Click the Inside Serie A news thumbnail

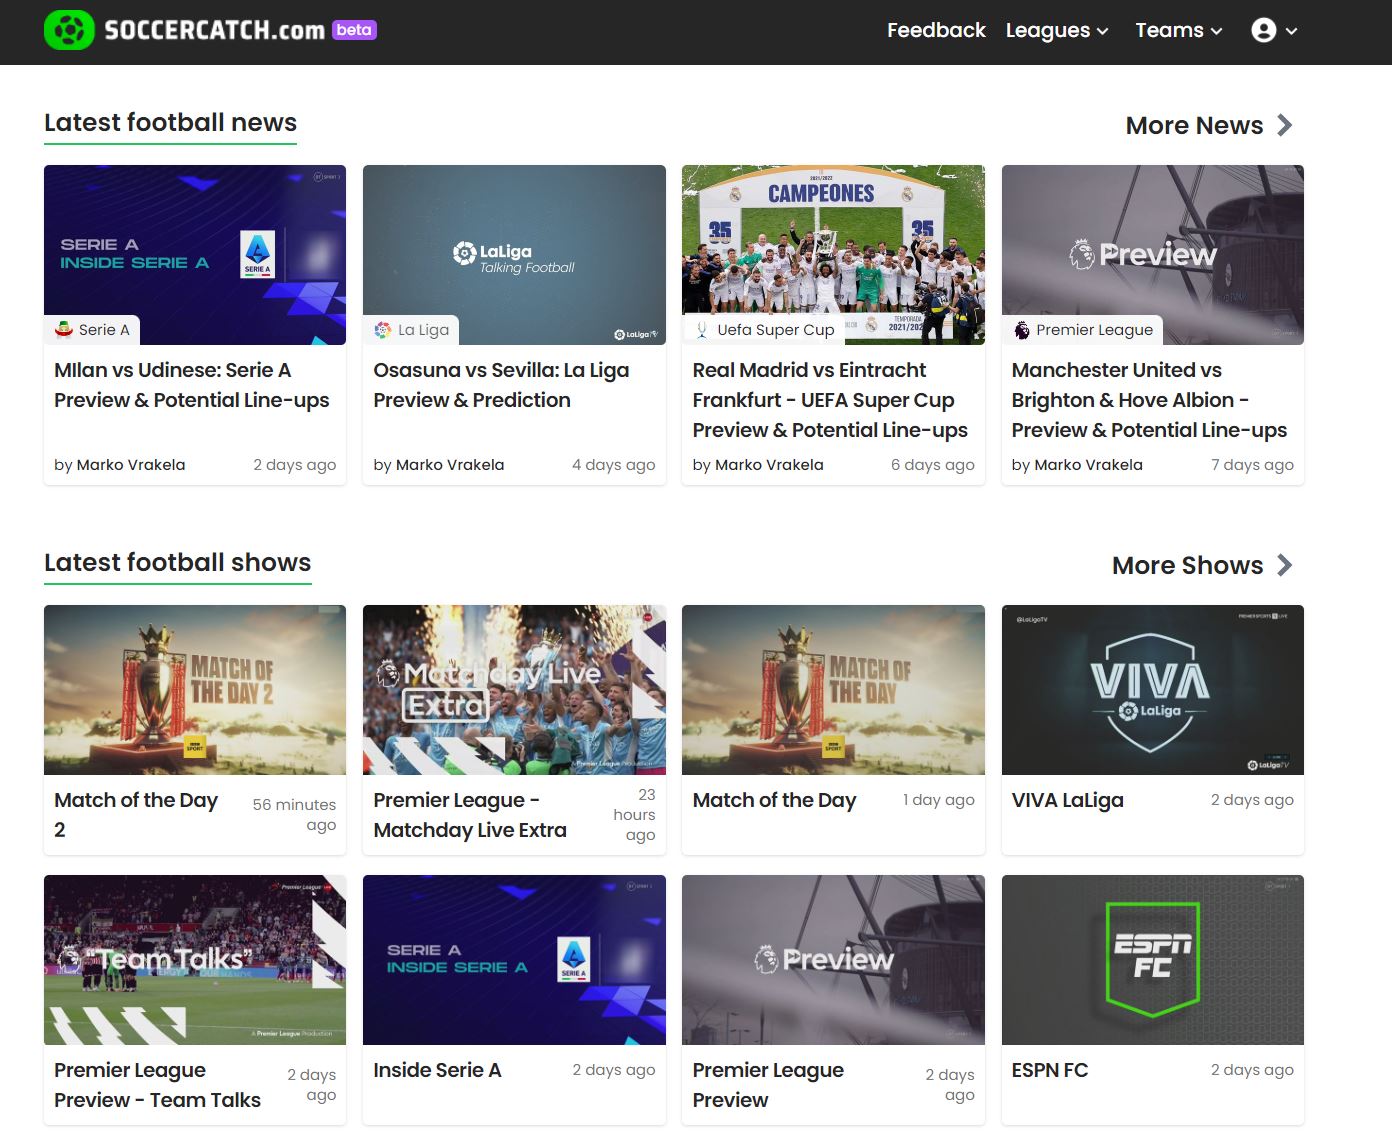click(195, 255)
